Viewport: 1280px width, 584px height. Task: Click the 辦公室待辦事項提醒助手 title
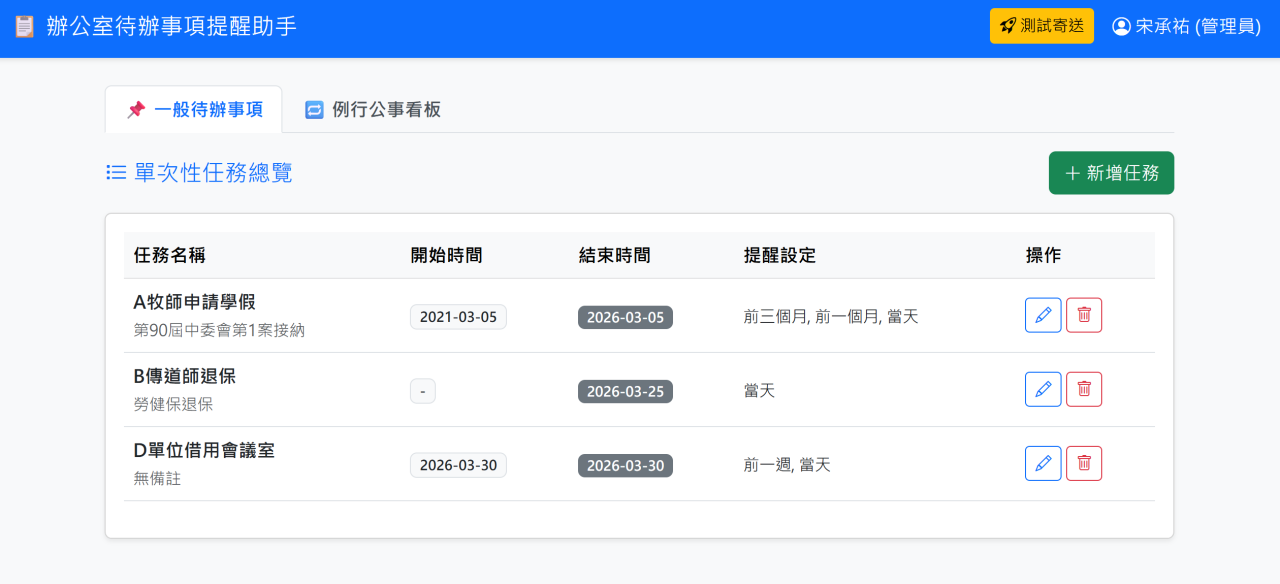[x=171, y=27]
